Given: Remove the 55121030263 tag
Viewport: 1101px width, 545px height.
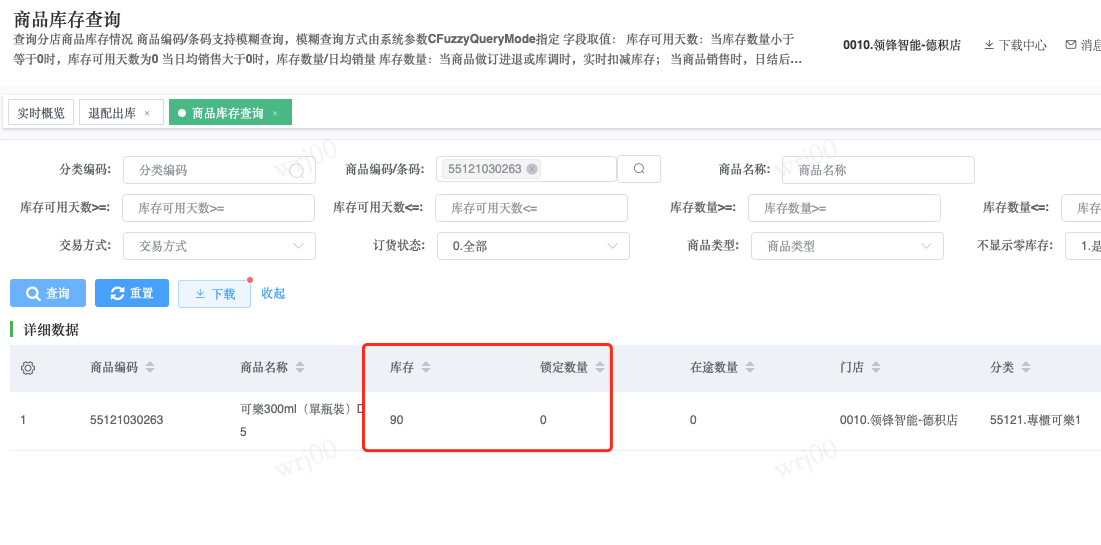Looking at the screenshot, I should tap(532, 169).
